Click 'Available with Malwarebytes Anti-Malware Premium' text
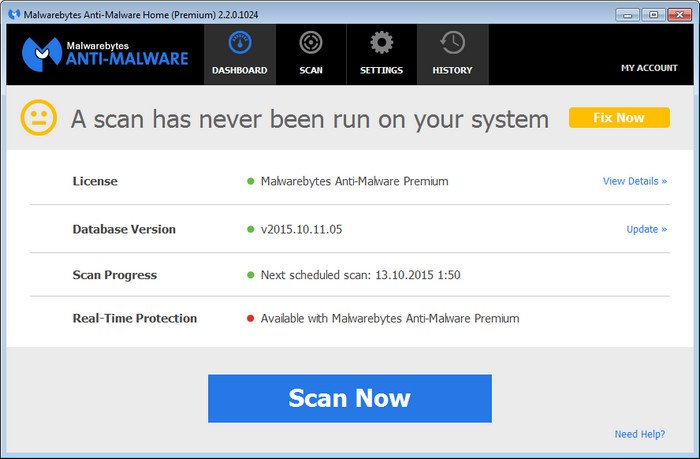 tap(390, 318)
